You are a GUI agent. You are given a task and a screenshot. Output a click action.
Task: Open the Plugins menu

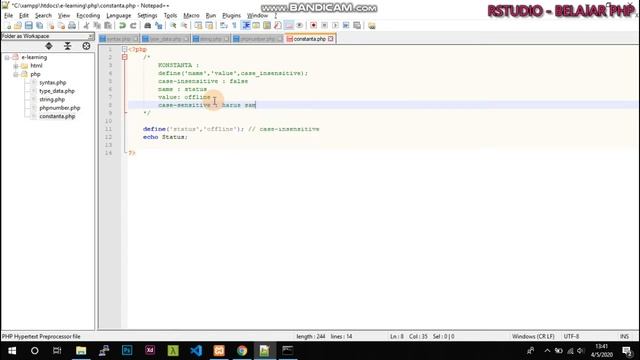[231, 16]
